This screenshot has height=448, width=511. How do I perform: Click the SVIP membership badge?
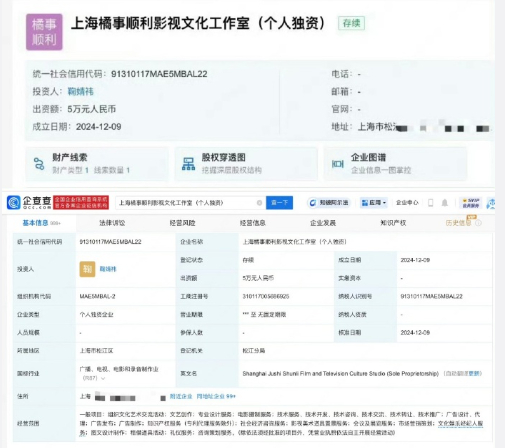click(470, 203)
